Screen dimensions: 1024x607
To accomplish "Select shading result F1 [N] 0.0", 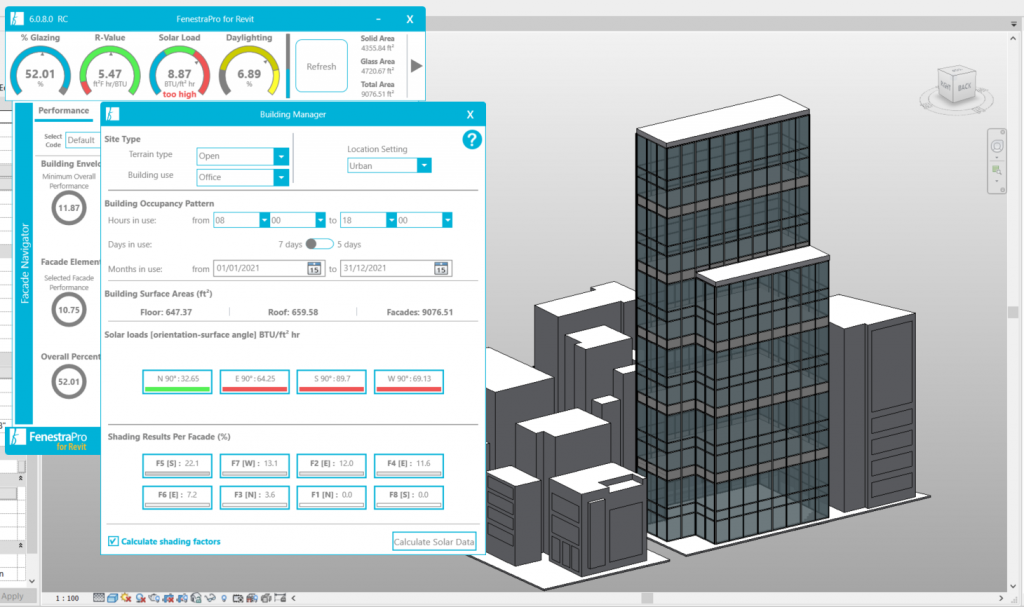I will pos(332,497).
